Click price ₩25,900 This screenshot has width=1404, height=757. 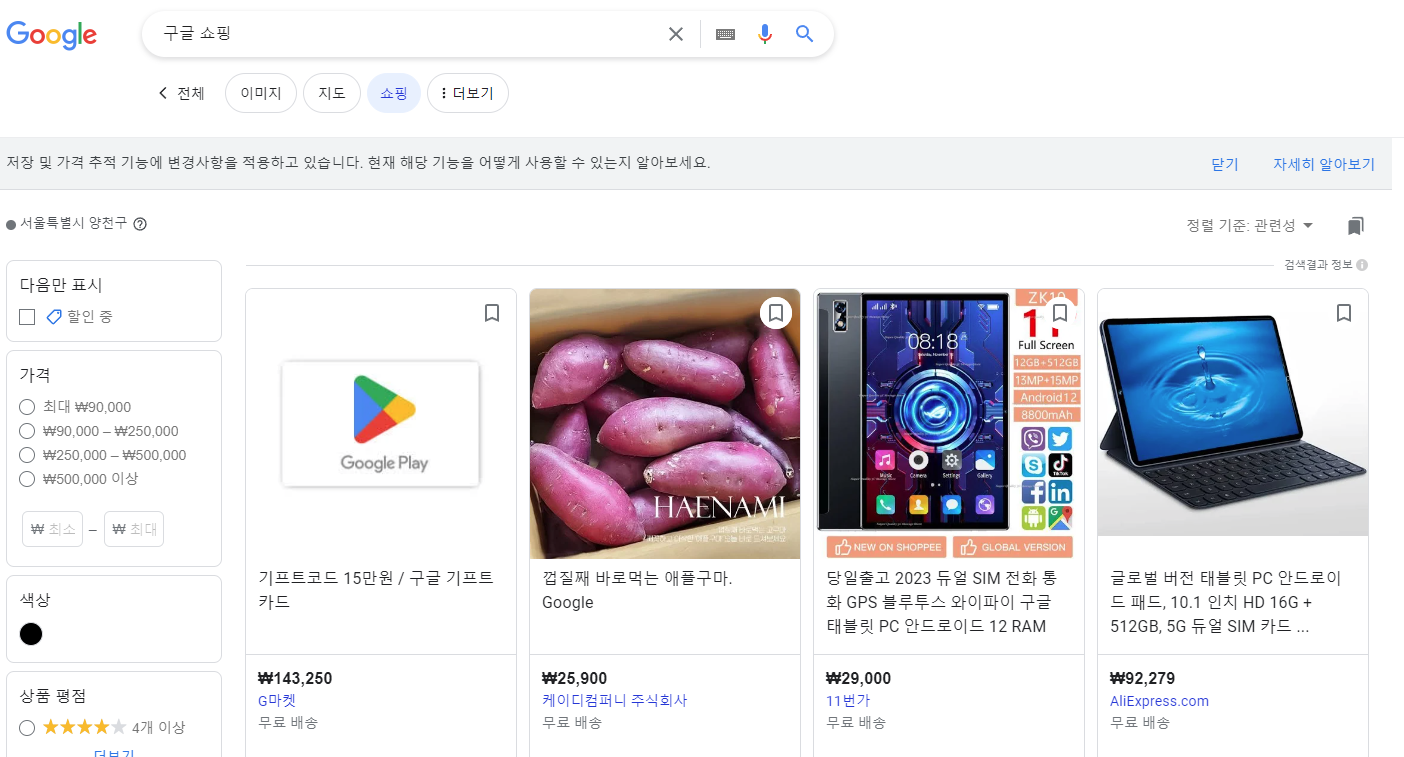[574, 678]
